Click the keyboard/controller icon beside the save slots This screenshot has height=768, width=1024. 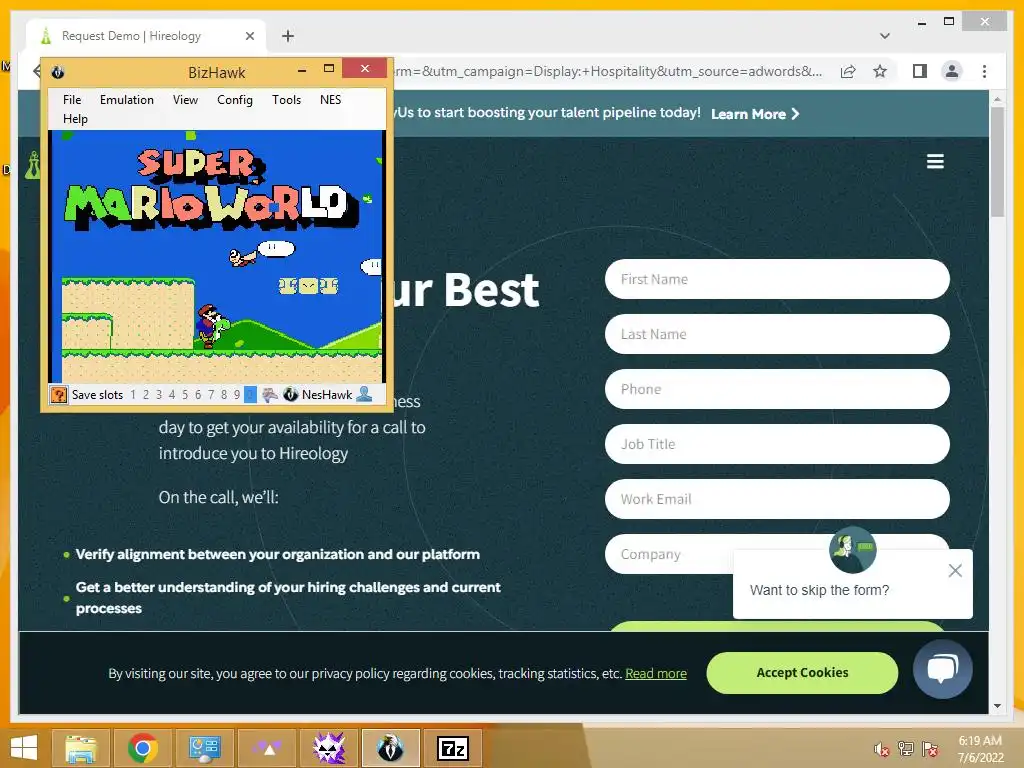pos(270,394)
